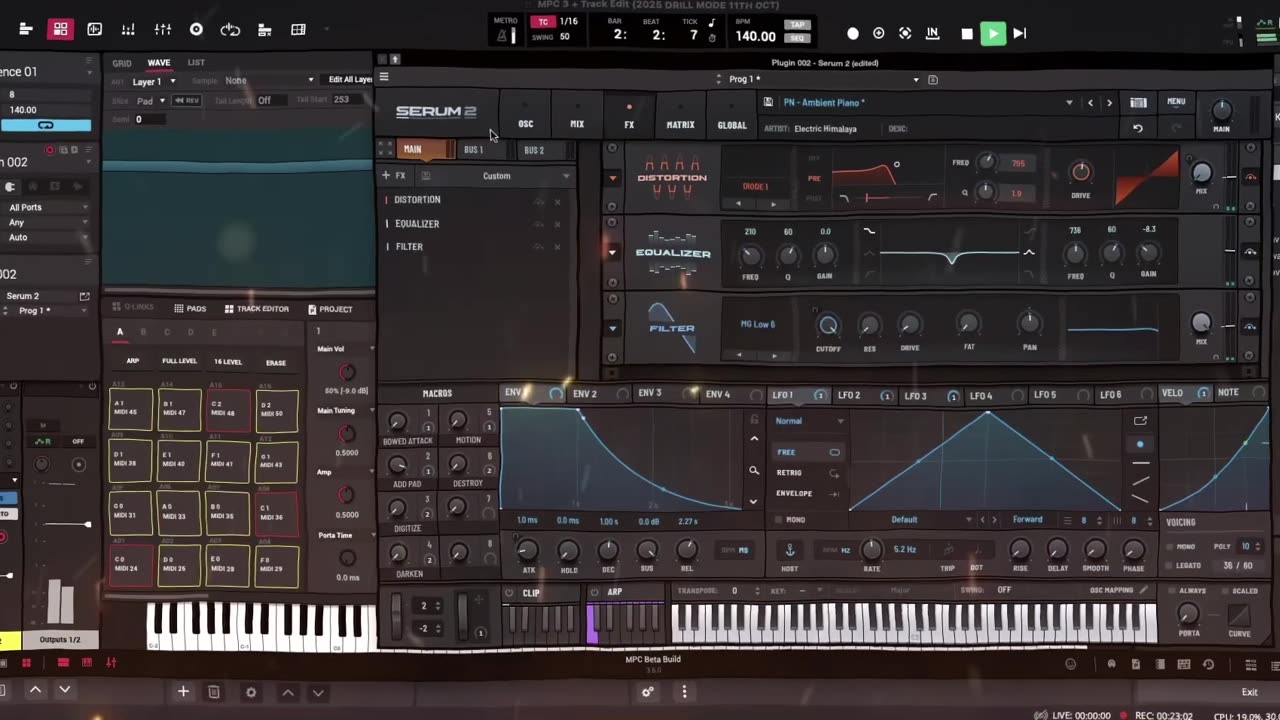Adjust the Filter CUTOFF knob
1280x720 pixels.
coord(828,325)
